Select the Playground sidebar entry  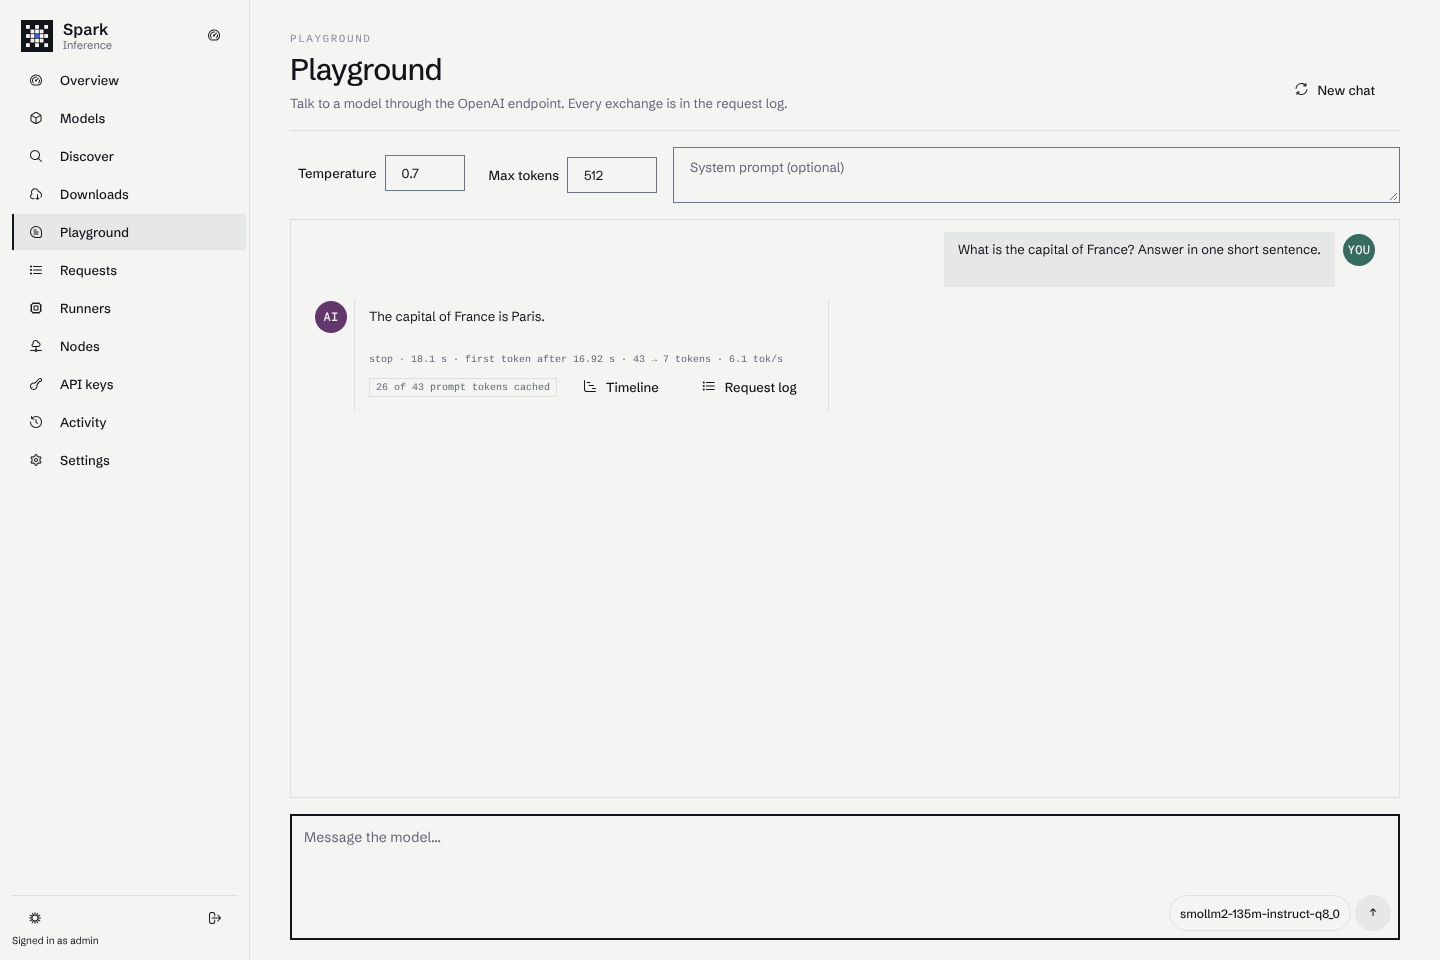click(x=129, y=232)
